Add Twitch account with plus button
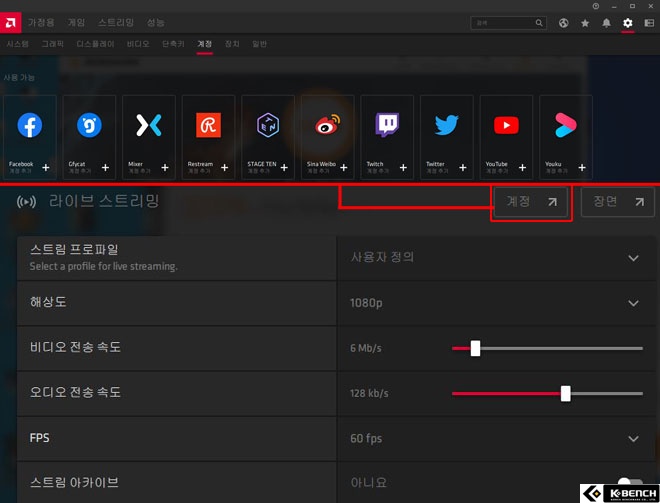Viewport: 660px width, 503px height. (x=403, y=168)
